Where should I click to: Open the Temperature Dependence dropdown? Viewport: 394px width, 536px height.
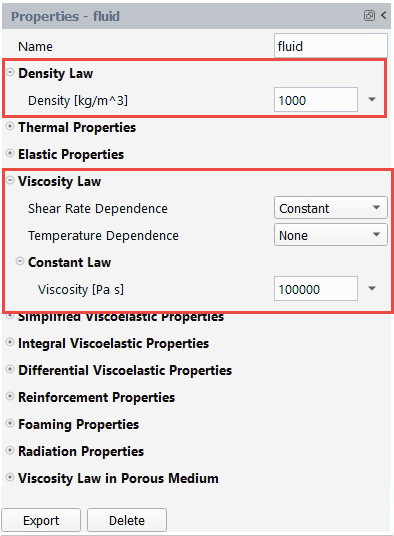point(331,235)
